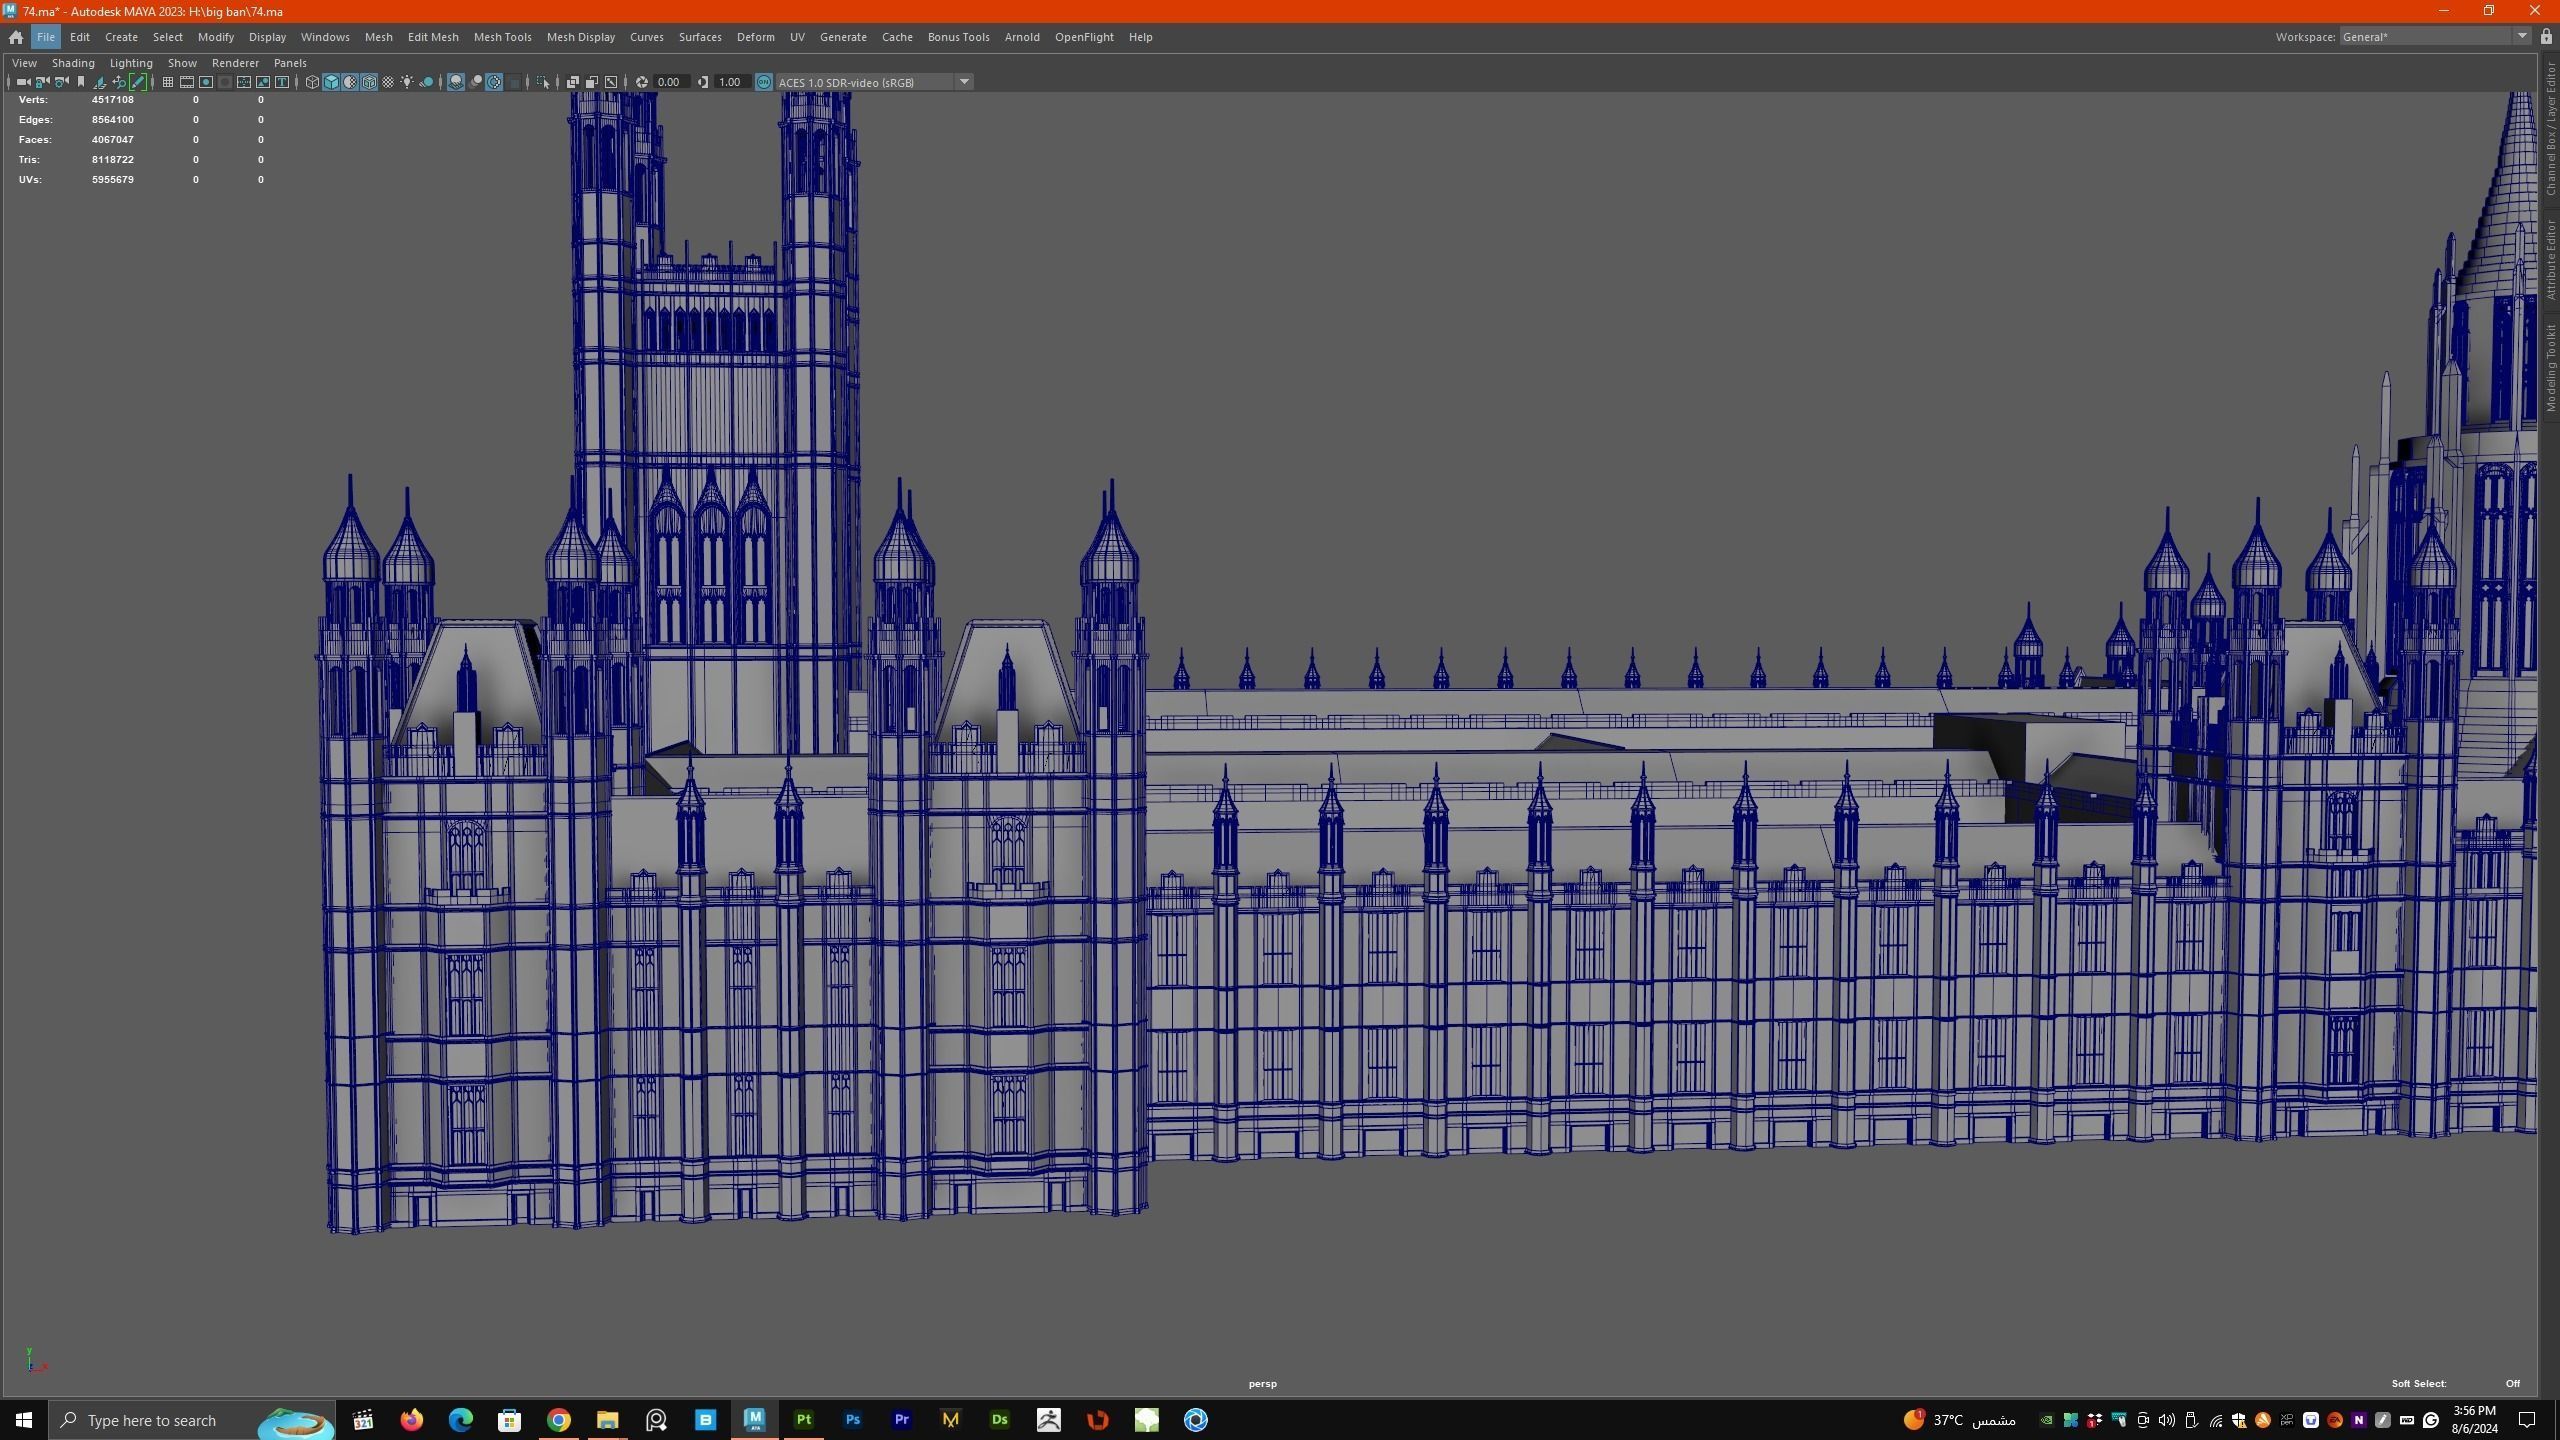
Task: Click the bookmarks icon
Action: click(x=81, y=82)
